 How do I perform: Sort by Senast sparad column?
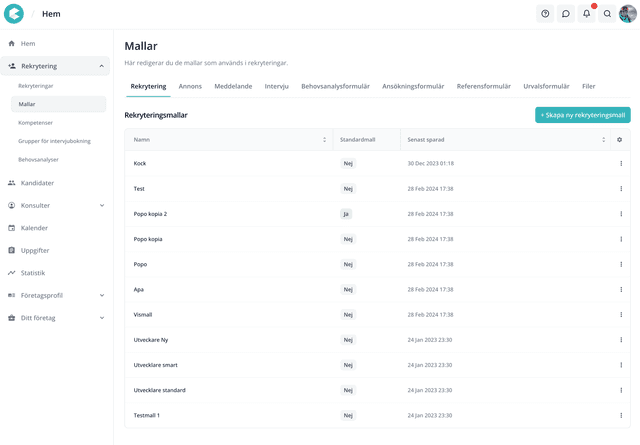pyautogui.click(x=603, y=140)
